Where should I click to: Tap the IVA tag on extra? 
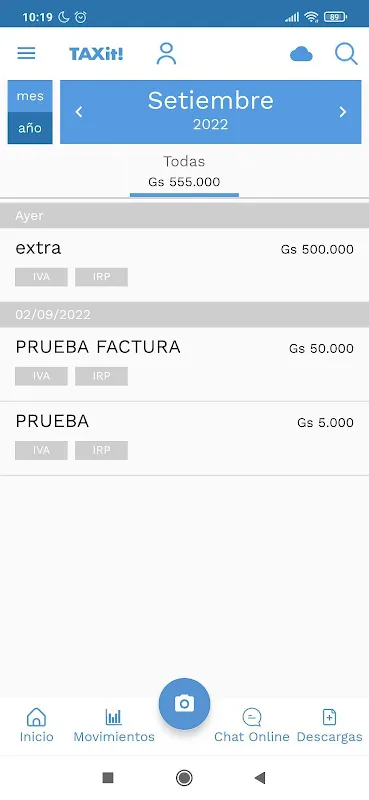(x=41, y=277)
